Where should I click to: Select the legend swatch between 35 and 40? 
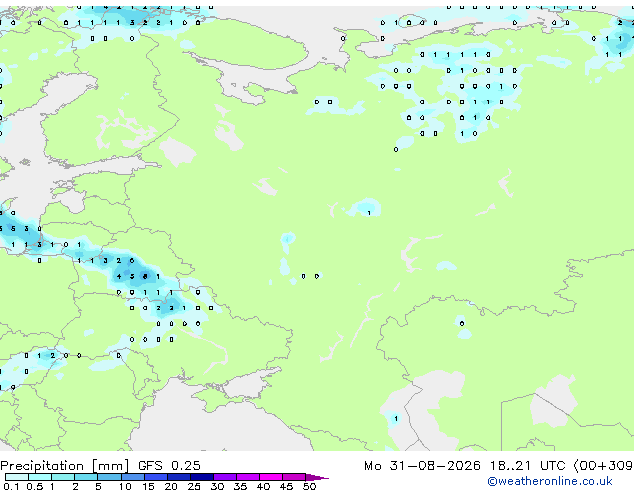click(x=248, y=477)
